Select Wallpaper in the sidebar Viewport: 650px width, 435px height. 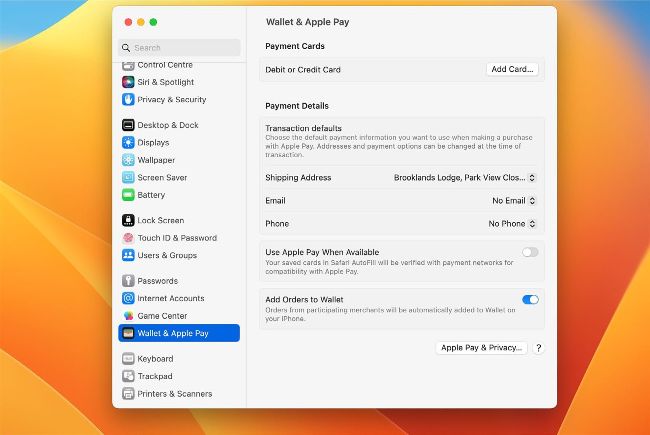(x=156, y=160)
